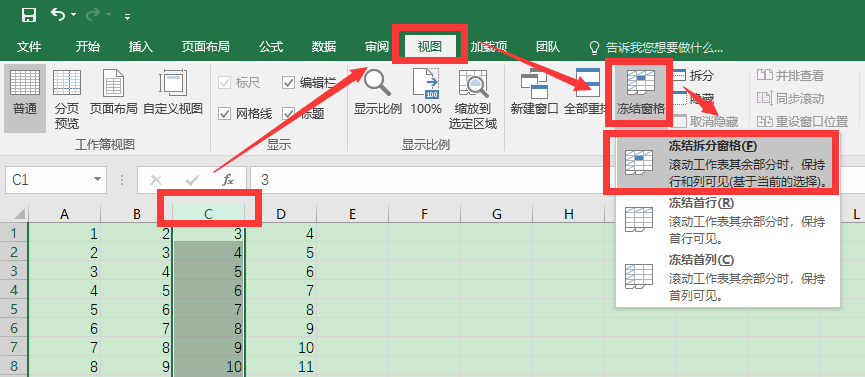Click the 拆分 split button
865x377 pixels.
point(694,76)
